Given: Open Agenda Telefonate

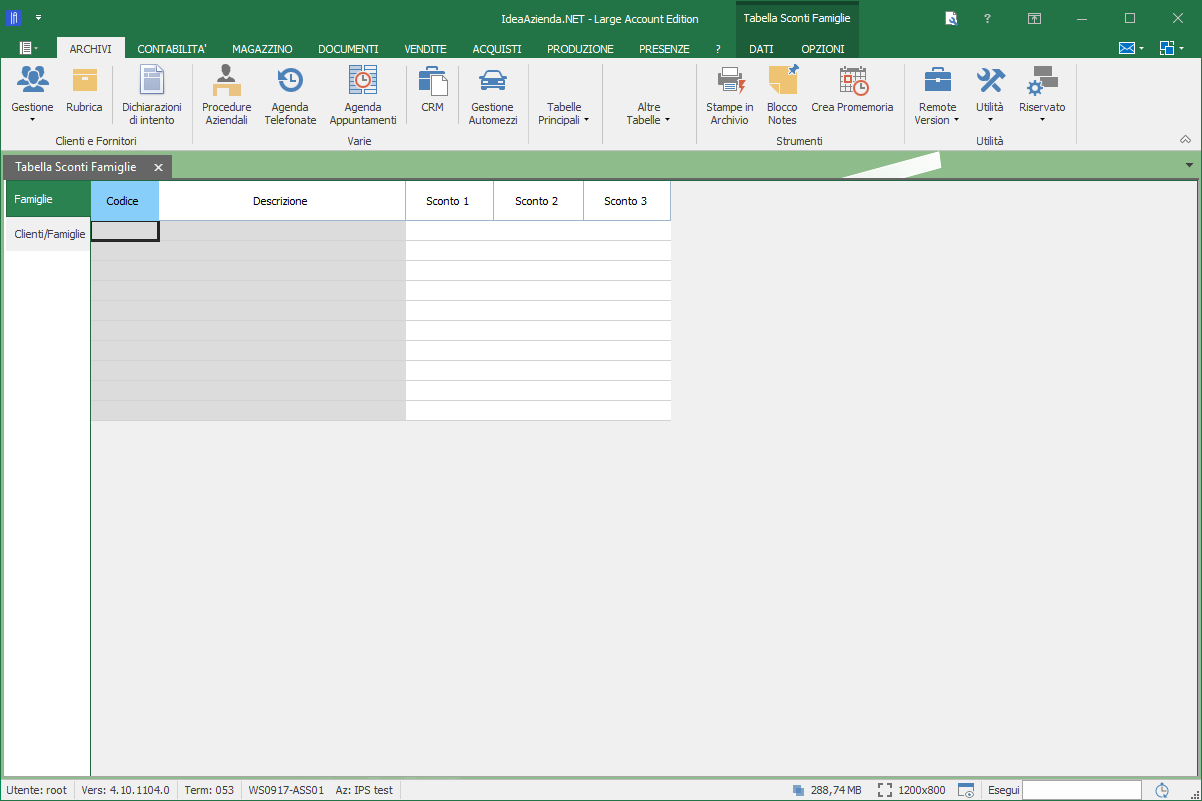Looking at the screenshot, I should click(290, 80).
